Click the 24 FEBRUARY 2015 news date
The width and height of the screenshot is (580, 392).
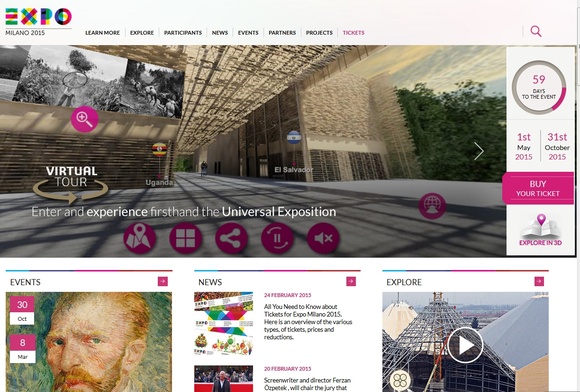[287, 295]
